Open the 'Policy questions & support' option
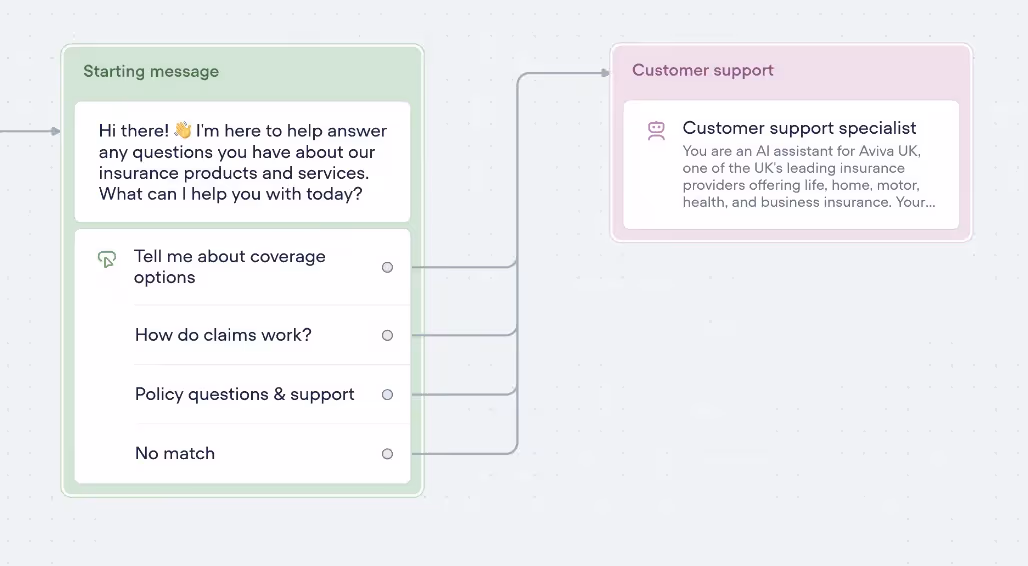This screenshot has width=1028, height=566. point(243,394)
